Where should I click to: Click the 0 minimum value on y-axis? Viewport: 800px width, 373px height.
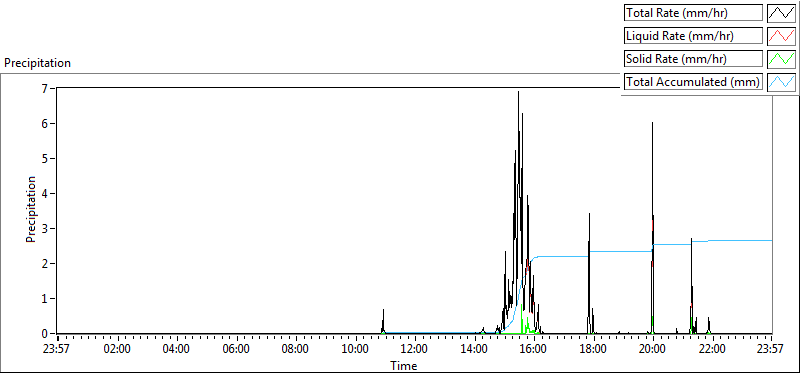pos(51,334)
